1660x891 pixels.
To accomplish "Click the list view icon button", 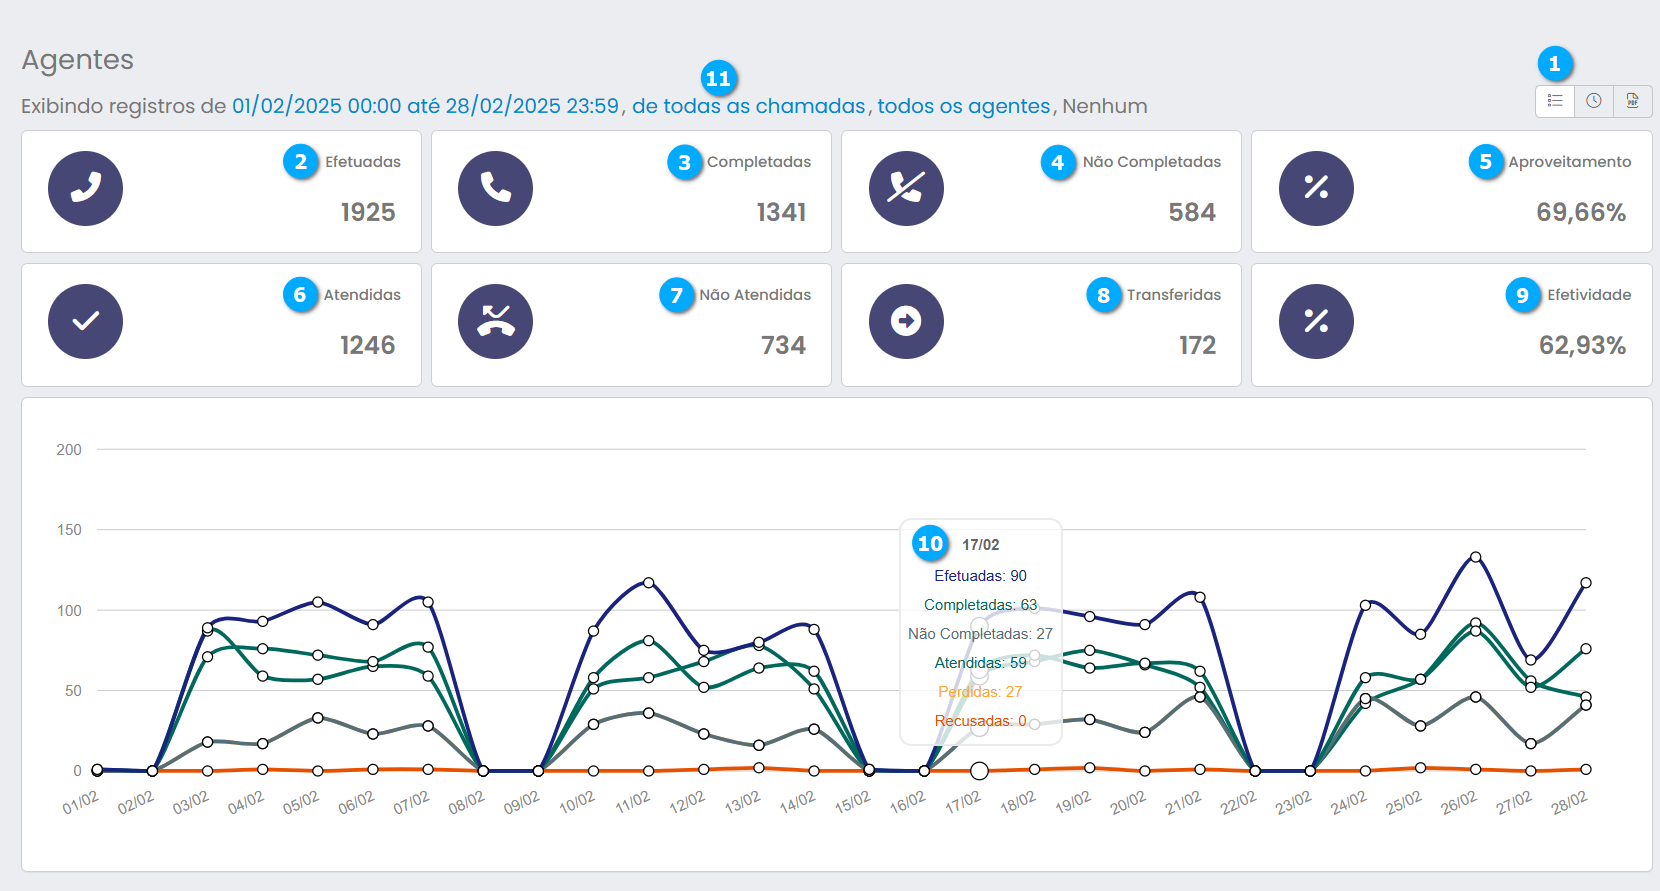I will (1555, 101).
